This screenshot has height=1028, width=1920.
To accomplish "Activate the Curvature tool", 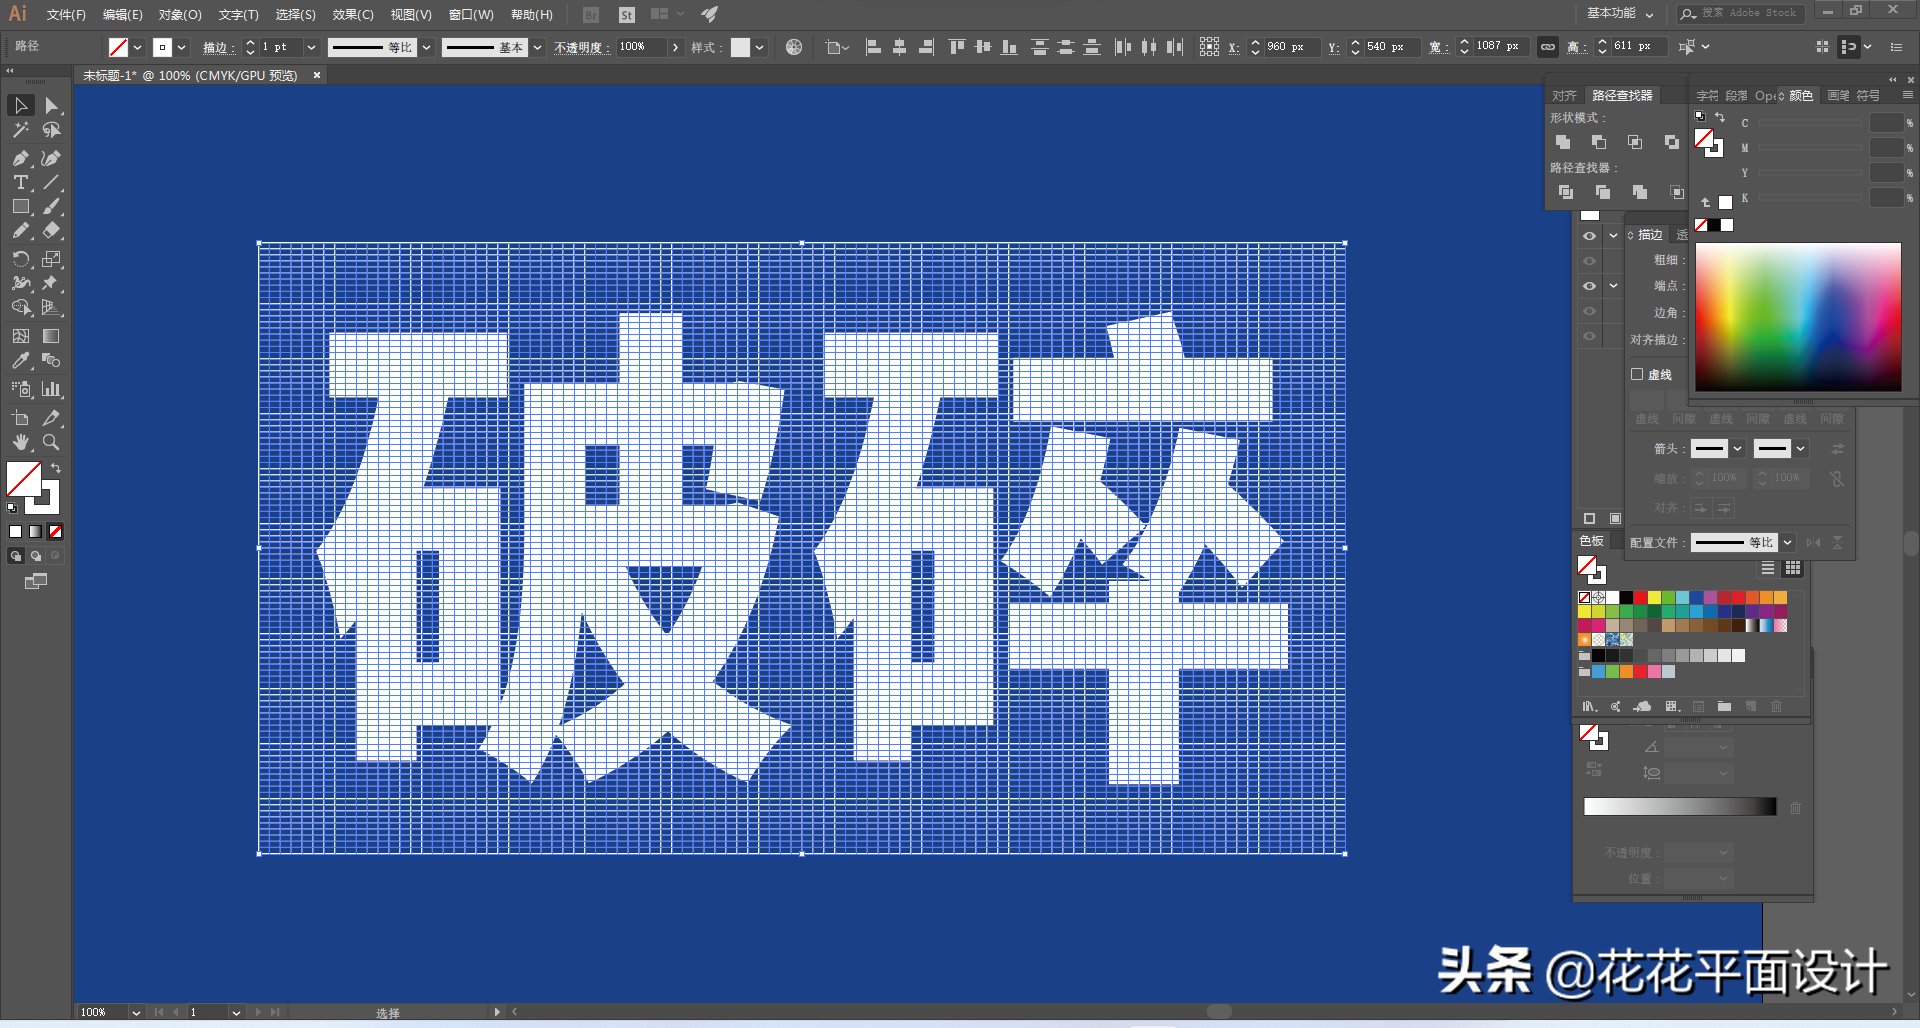I will 51,158.
